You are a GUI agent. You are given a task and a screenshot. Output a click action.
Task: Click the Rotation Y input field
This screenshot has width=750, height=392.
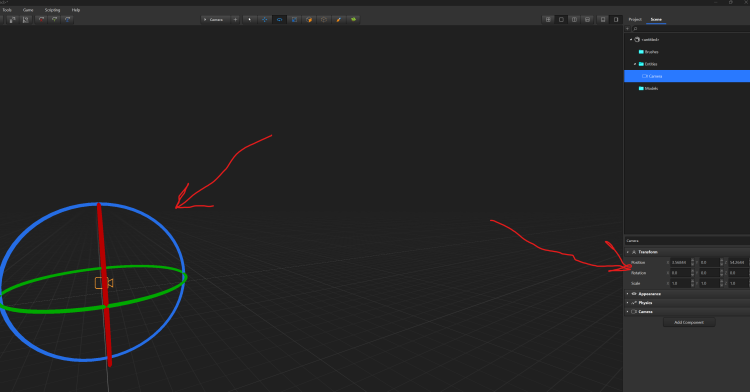(709, 273)
